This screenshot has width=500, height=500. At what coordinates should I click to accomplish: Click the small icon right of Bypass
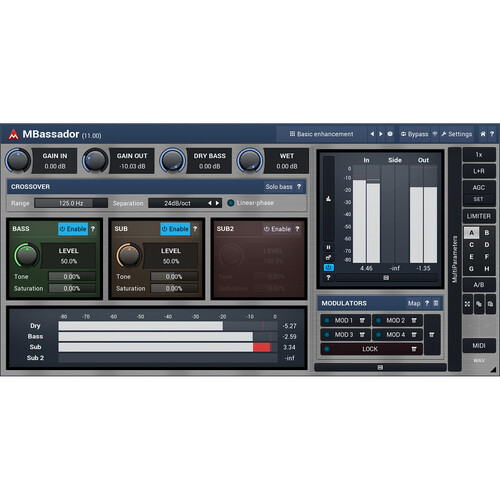[x=435, y=134]
